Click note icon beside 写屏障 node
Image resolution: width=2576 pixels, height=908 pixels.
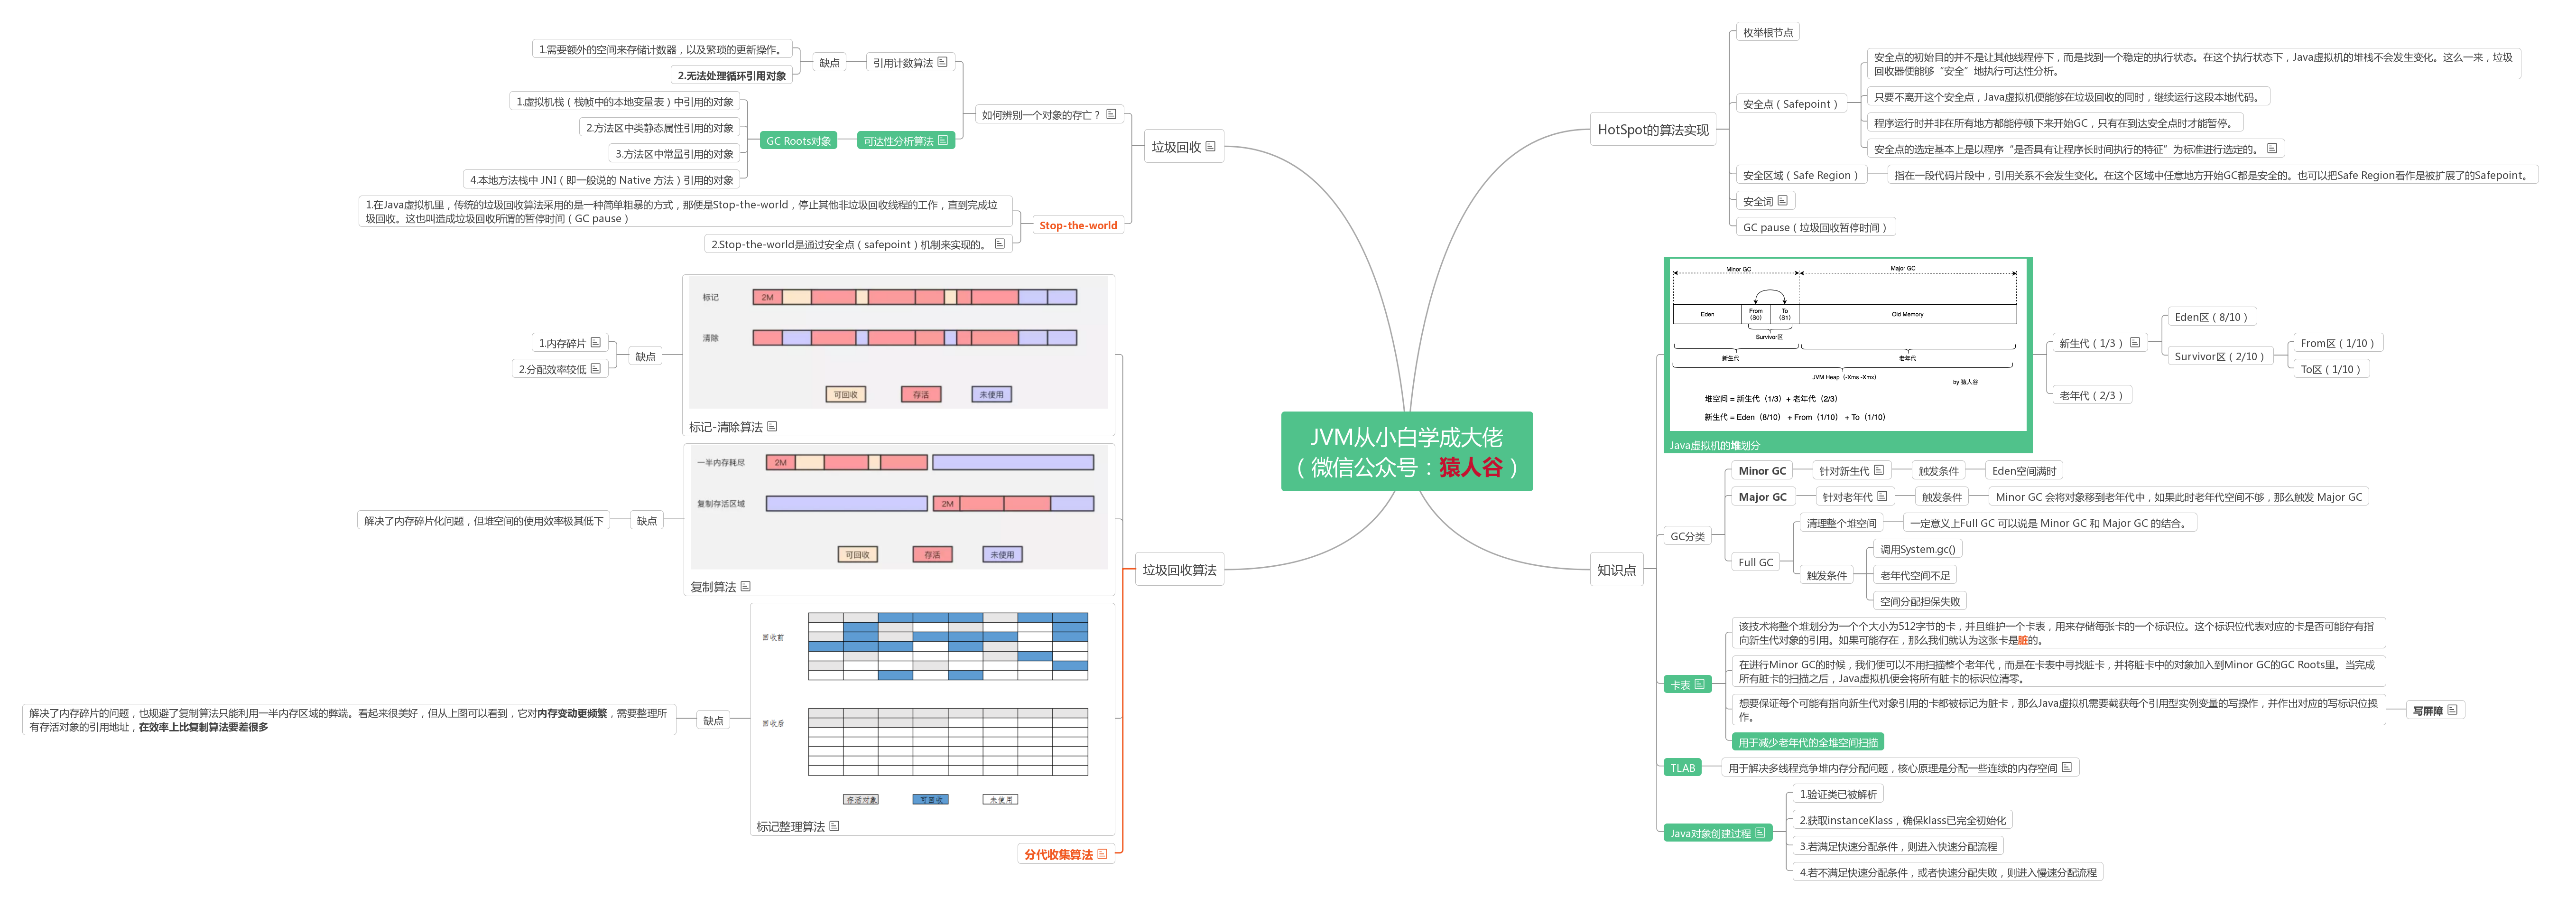point(2452,710)
